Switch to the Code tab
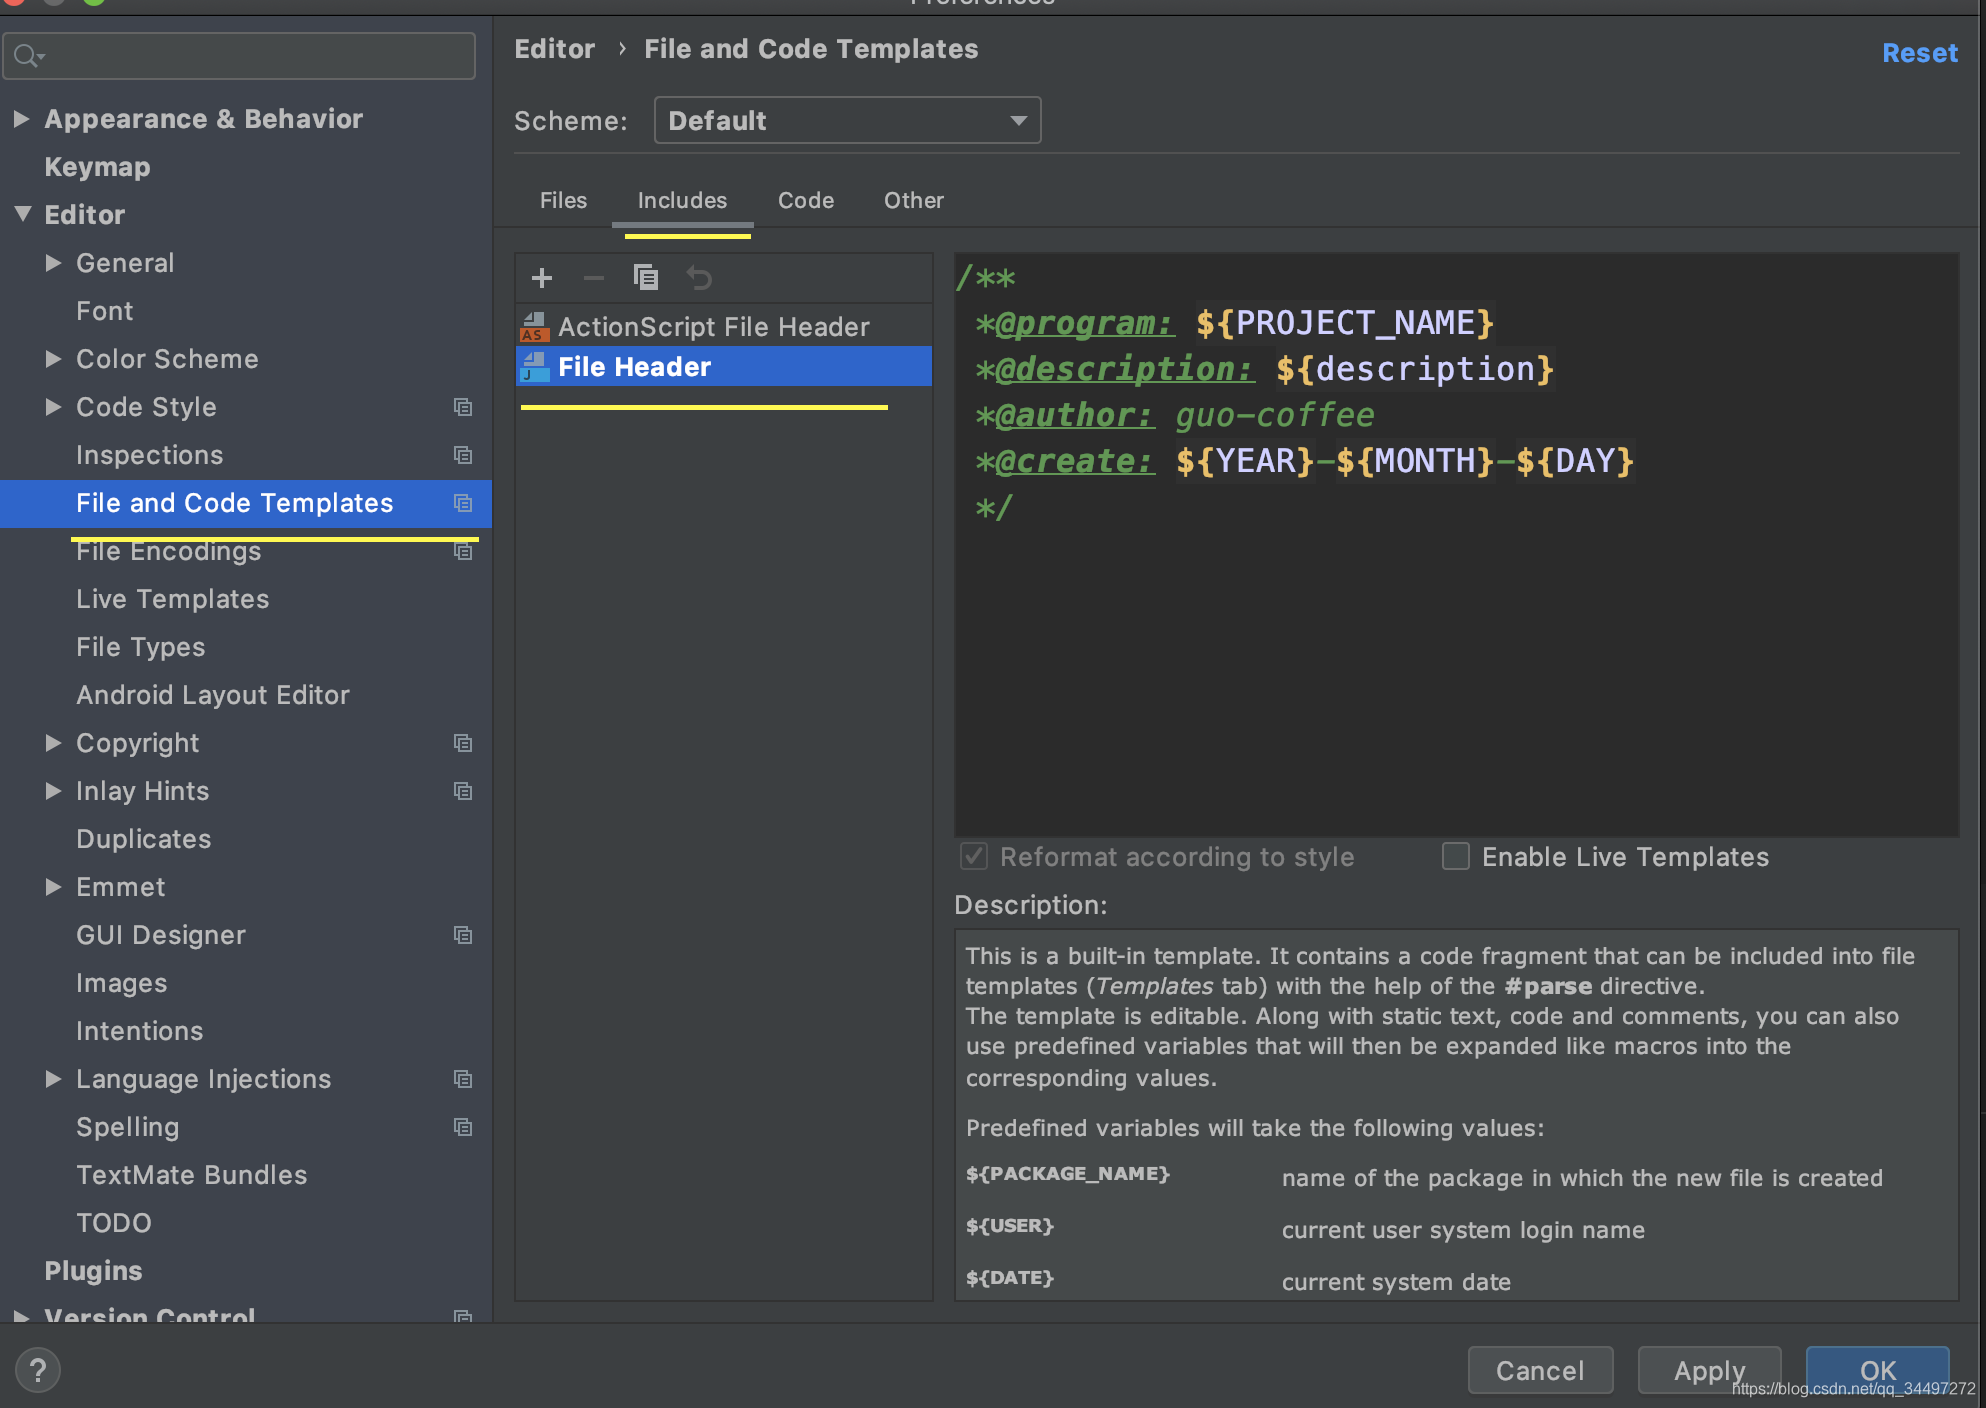Screen dimensions: 1986x1408 pyautogui.click(x=805, y=201)
